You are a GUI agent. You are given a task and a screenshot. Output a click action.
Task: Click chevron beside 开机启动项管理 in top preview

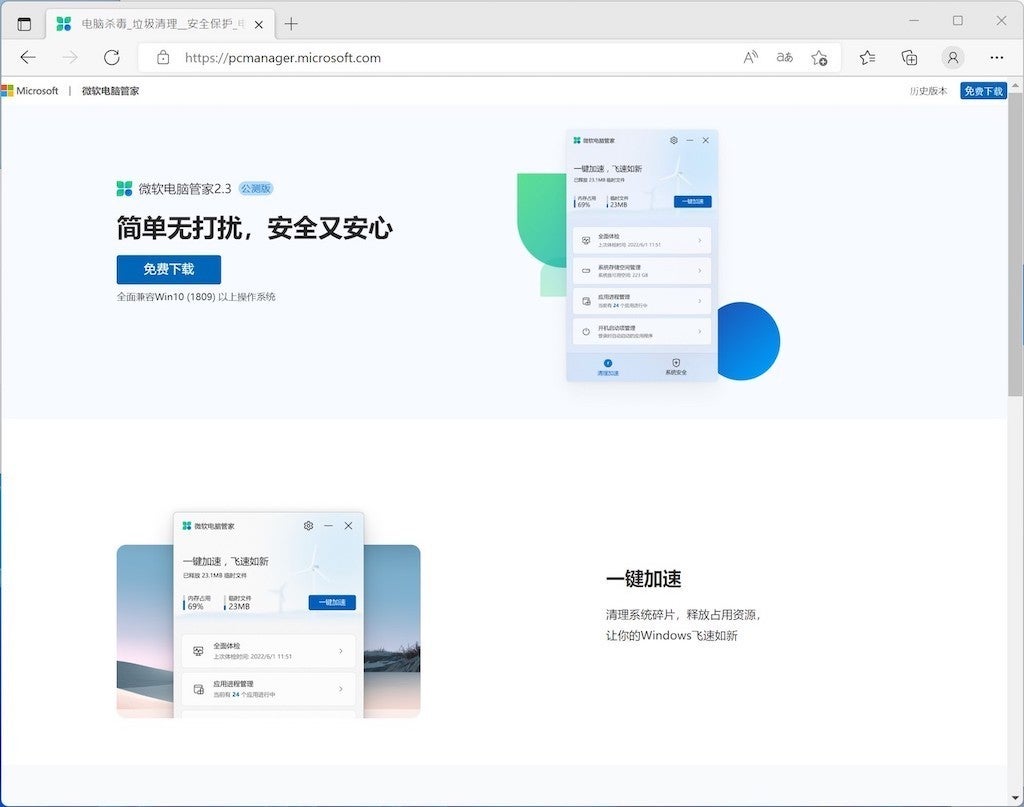(x=699, y=332)
